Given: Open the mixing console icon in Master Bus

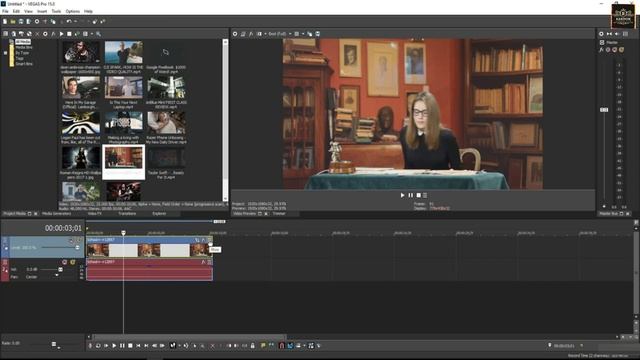Looking at the screenshot, I should tap(625, 34).
